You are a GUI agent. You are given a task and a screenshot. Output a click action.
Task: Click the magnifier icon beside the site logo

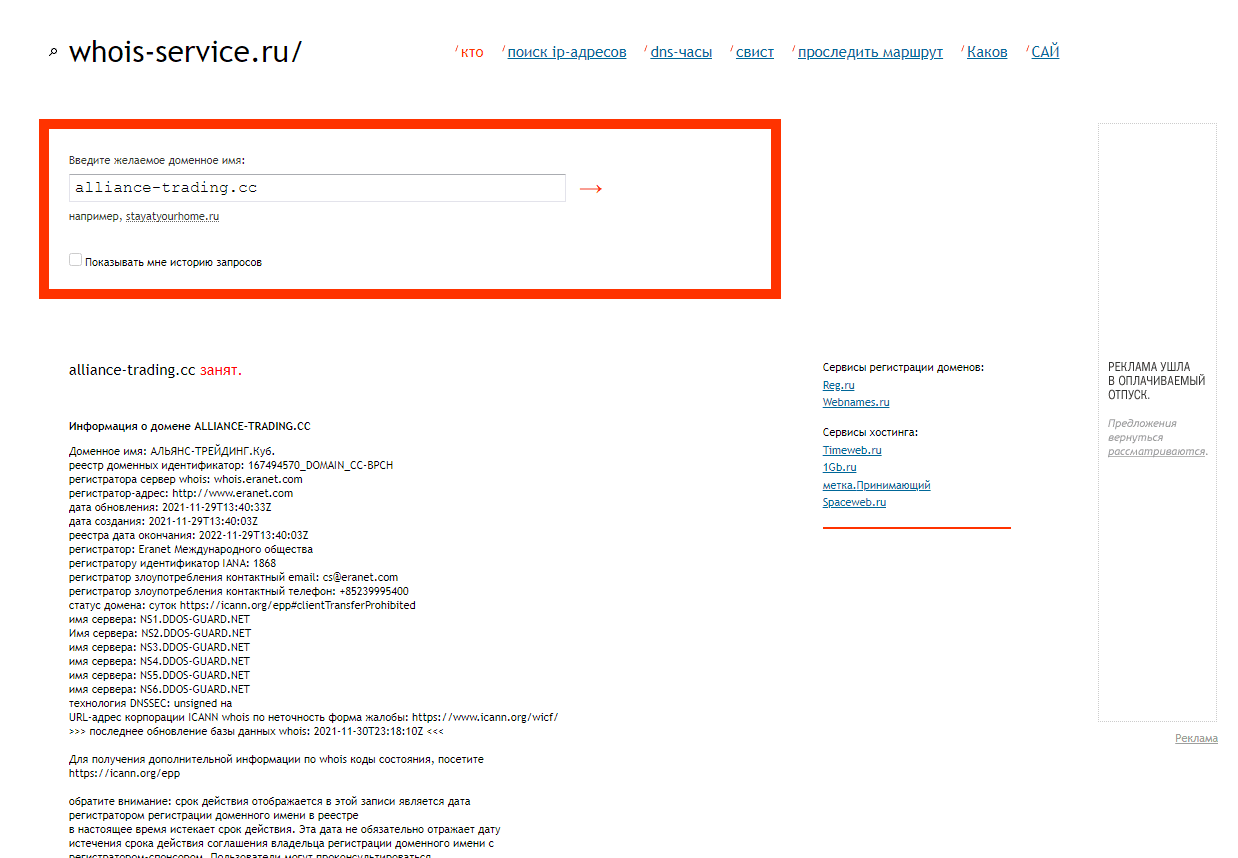pos(53,53)
